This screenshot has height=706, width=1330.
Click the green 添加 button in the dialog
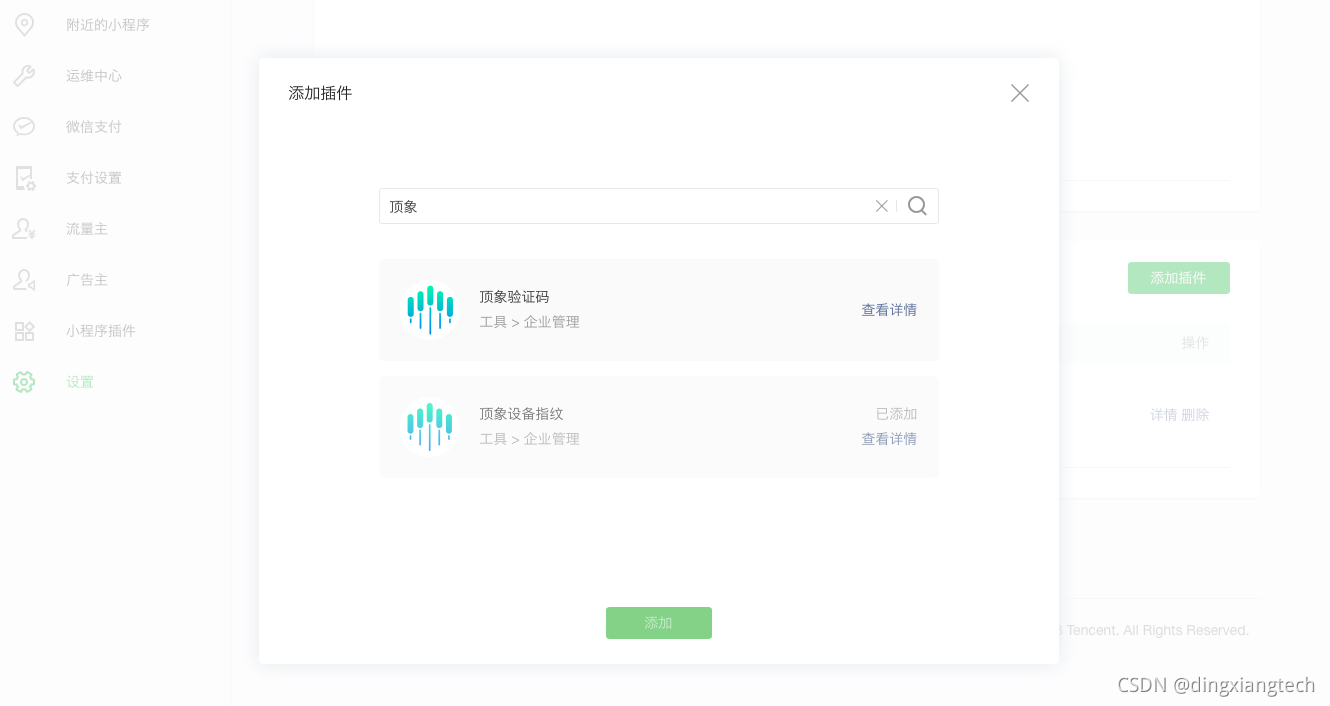[659, 623]
